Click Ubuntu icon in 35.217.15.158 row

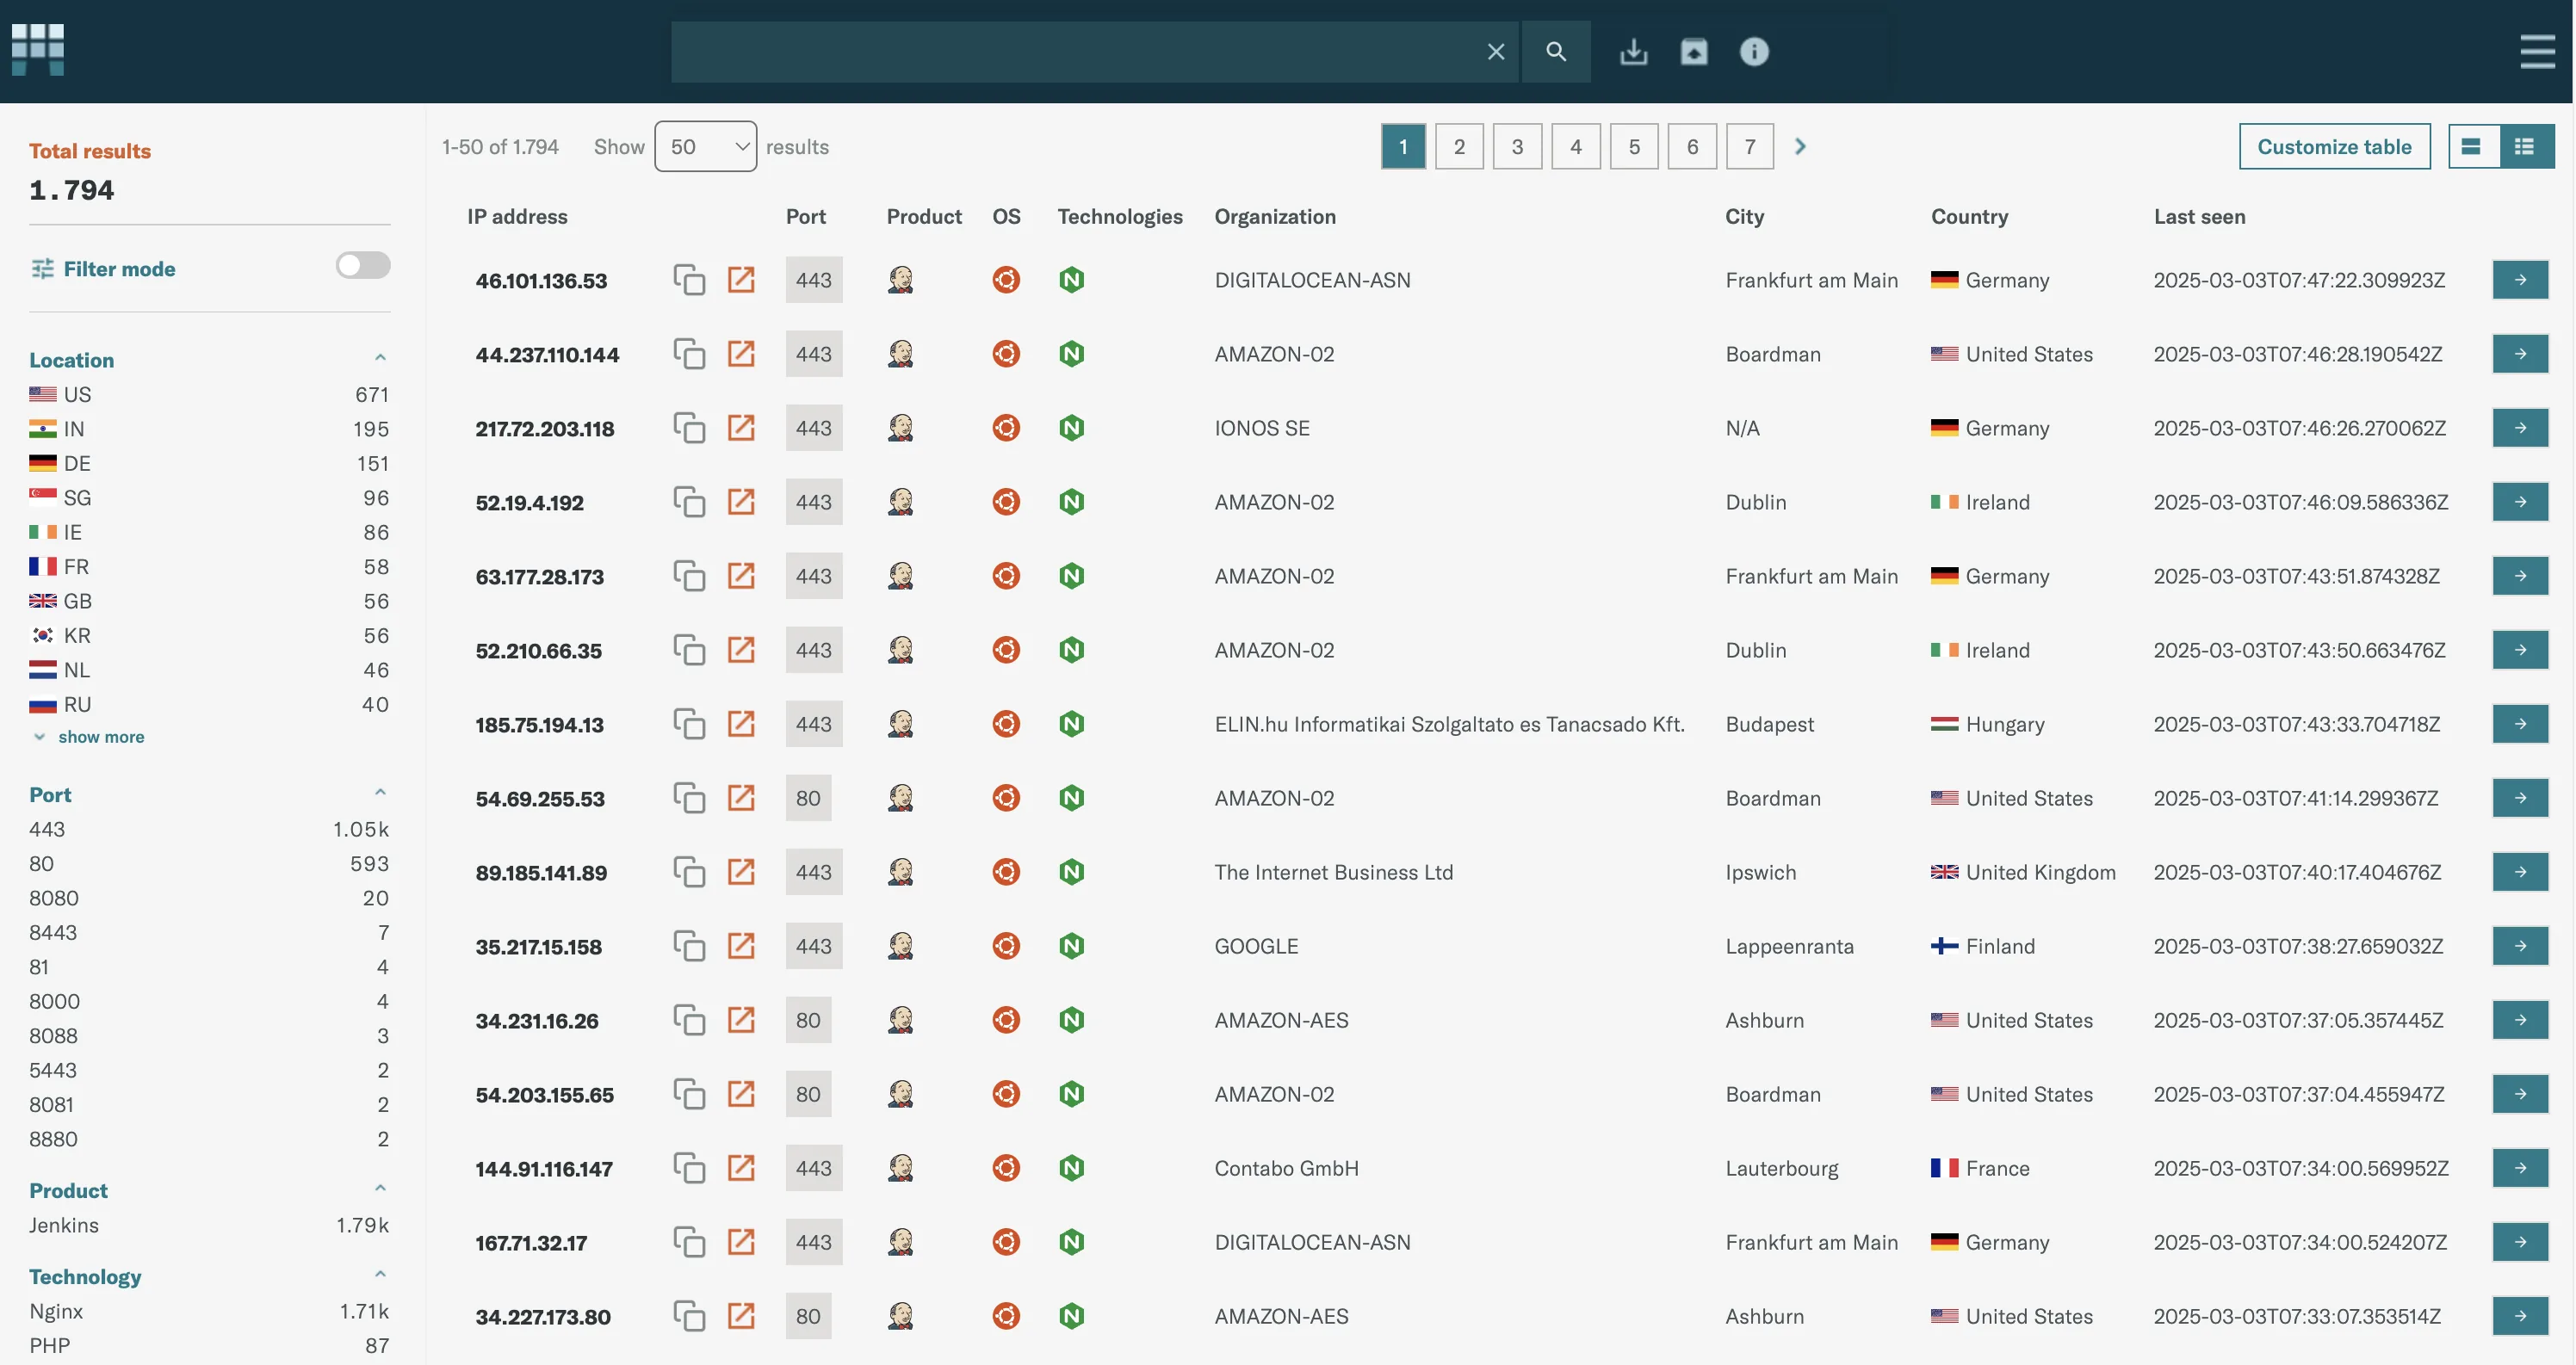coord(1006,946)
